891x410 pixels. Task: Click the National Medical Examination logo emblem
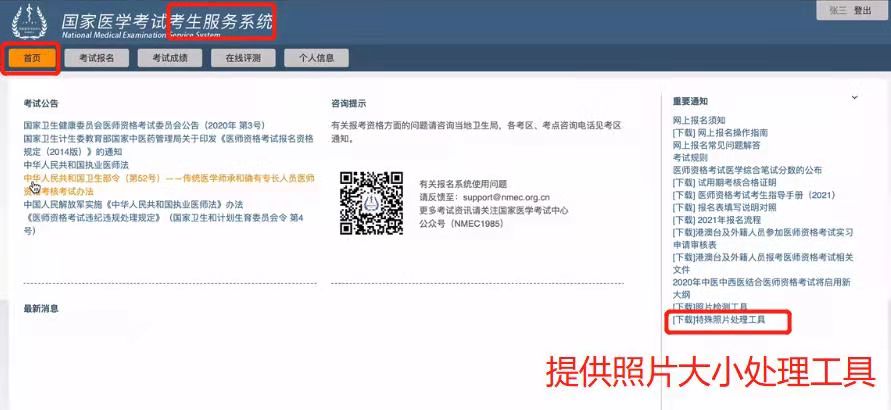click(x=29, y=23)
